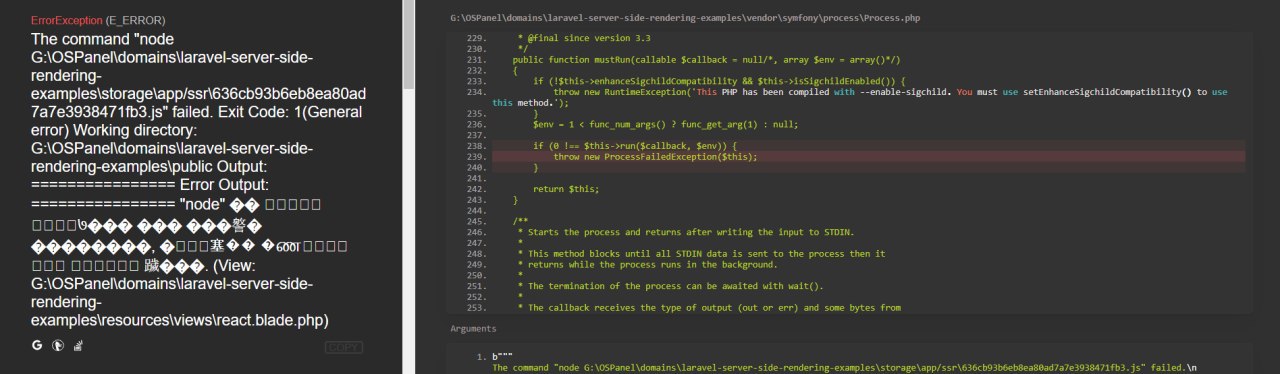Search the error on Stack Overflow icon
The width and height of the screenshot is (1280, 374).
click(x=79, y=346)
